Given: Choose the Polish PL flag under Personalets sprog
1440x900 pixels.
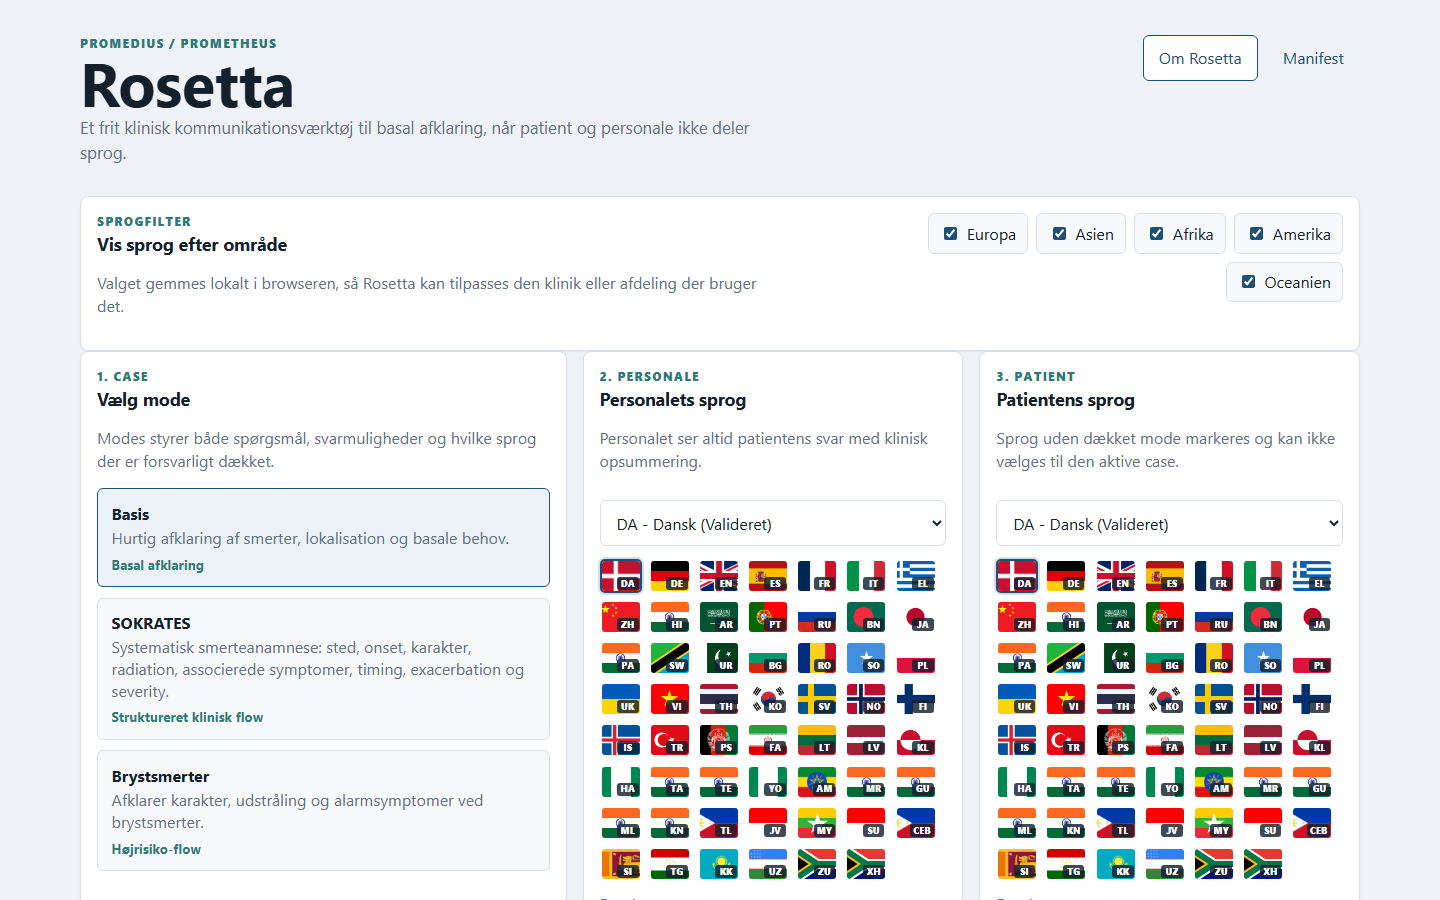Looking at the screenshot, I should [915, 659].
